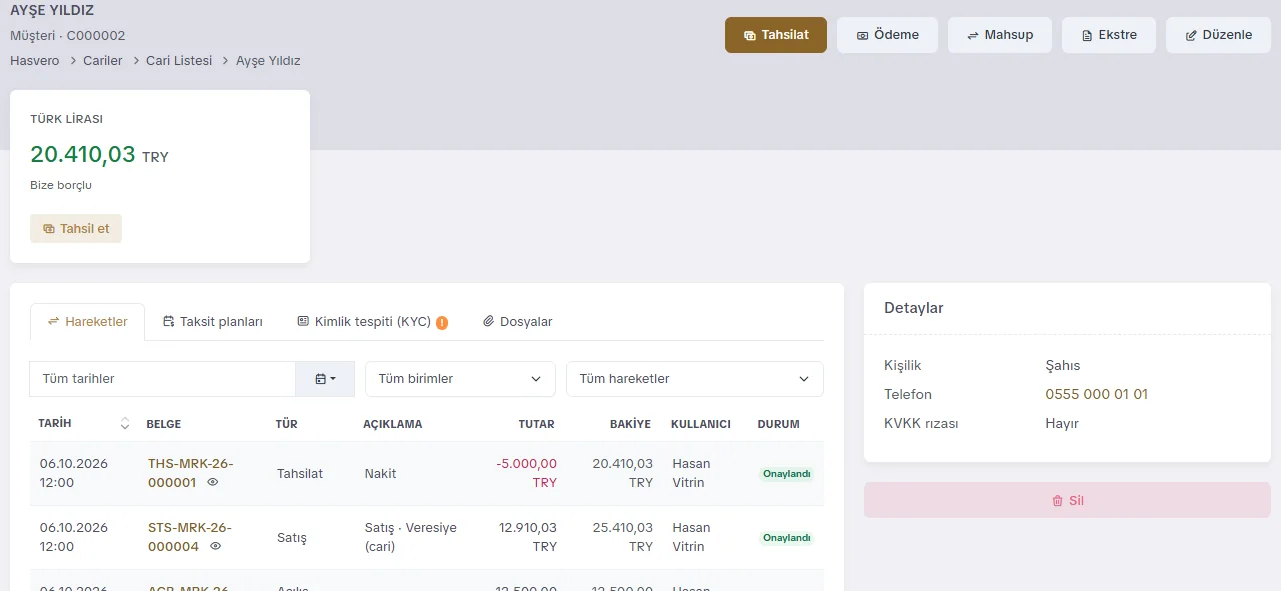Click the Şahıs value in Detaylar
This screenshot has height=591, width=1281.
[x=1063, y=365]
